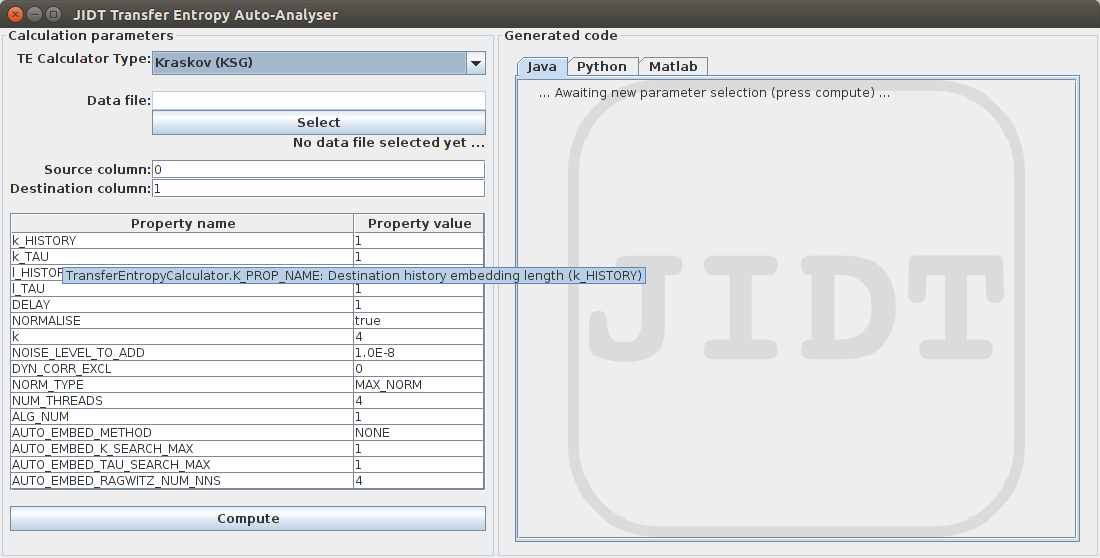Maximize the JIDT window
The width and height of the screenshot is (1100, 558).
pos(53,14)
